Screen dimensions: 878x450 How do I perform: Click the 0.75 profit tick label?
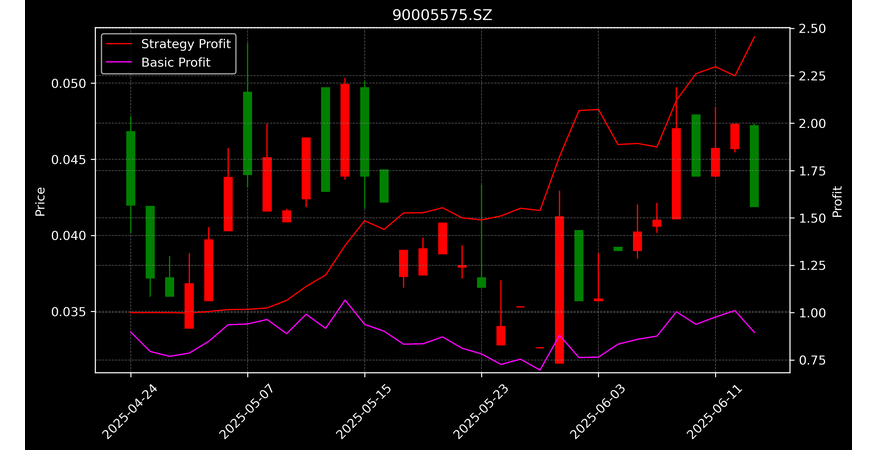(810, 360)
